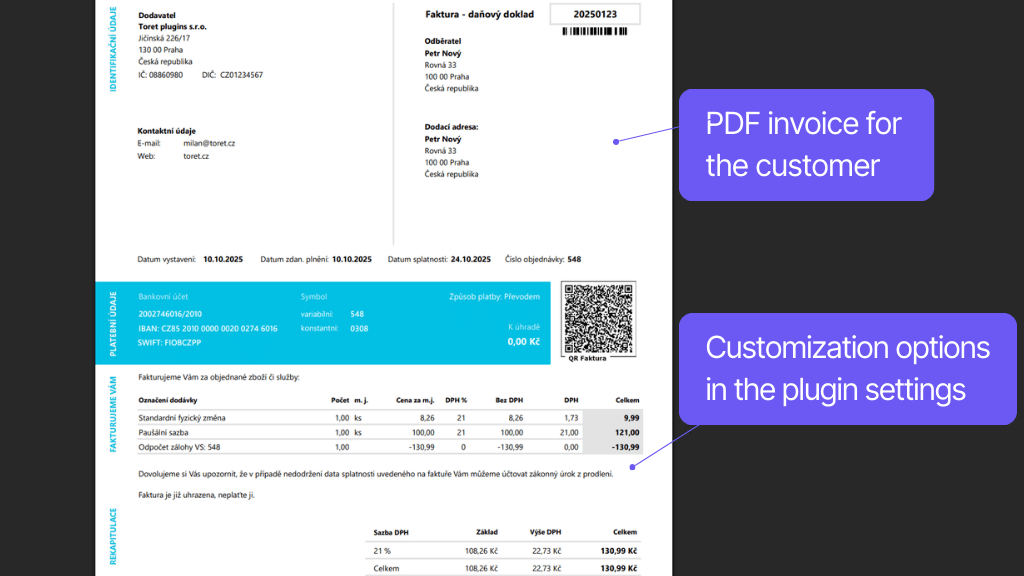1024x576 pixels.
Task: Expand the PDF invoice for the customer callout
Action: tap(806, 144)
